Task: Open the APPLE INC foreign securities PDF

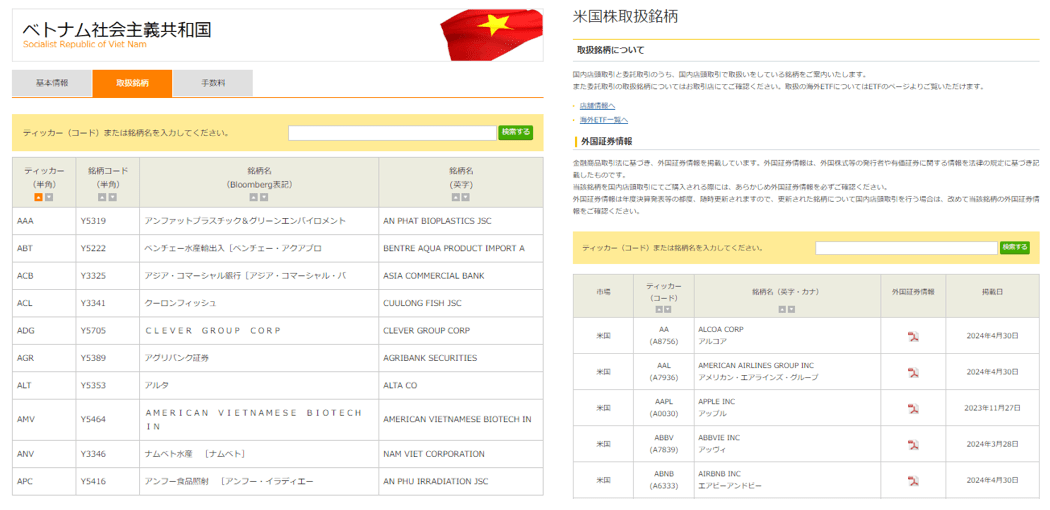Action: [912, 408]
